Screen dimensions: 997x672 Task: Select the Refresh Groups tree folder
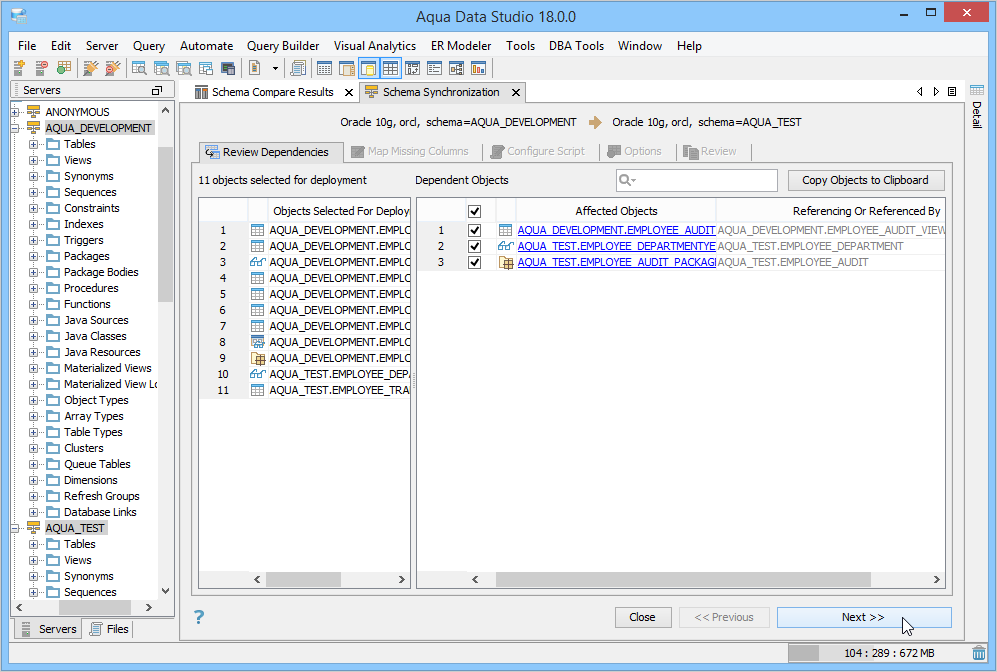point(102,497)
